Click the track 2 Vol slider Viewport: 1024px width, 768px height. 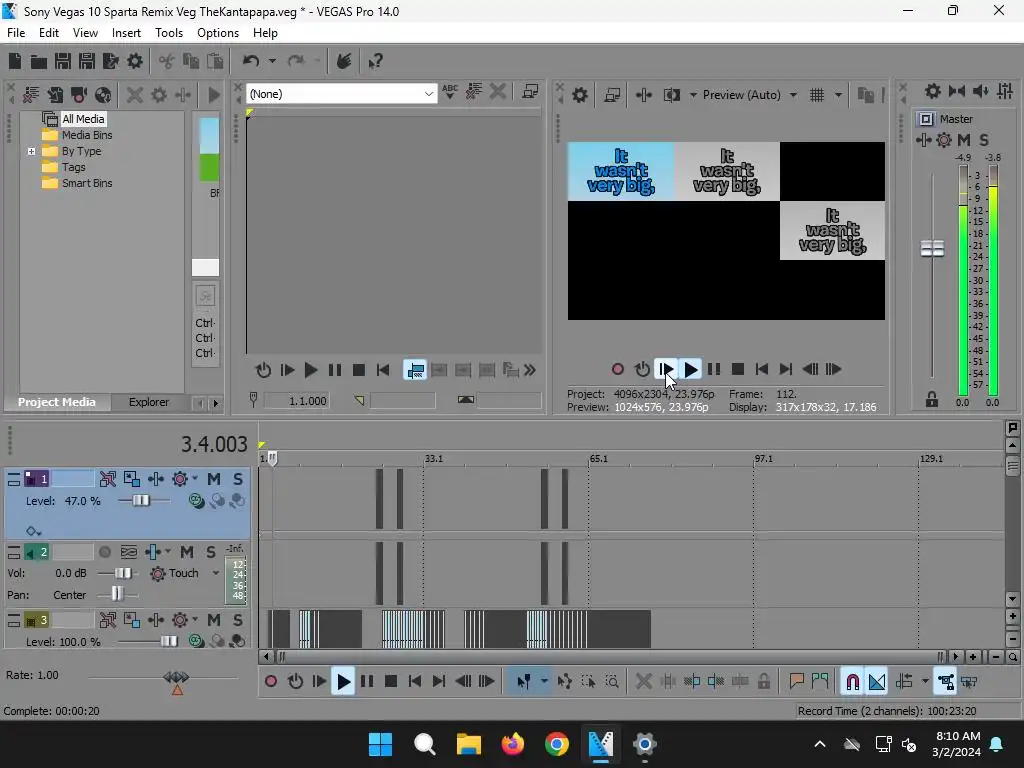[122, 573]
